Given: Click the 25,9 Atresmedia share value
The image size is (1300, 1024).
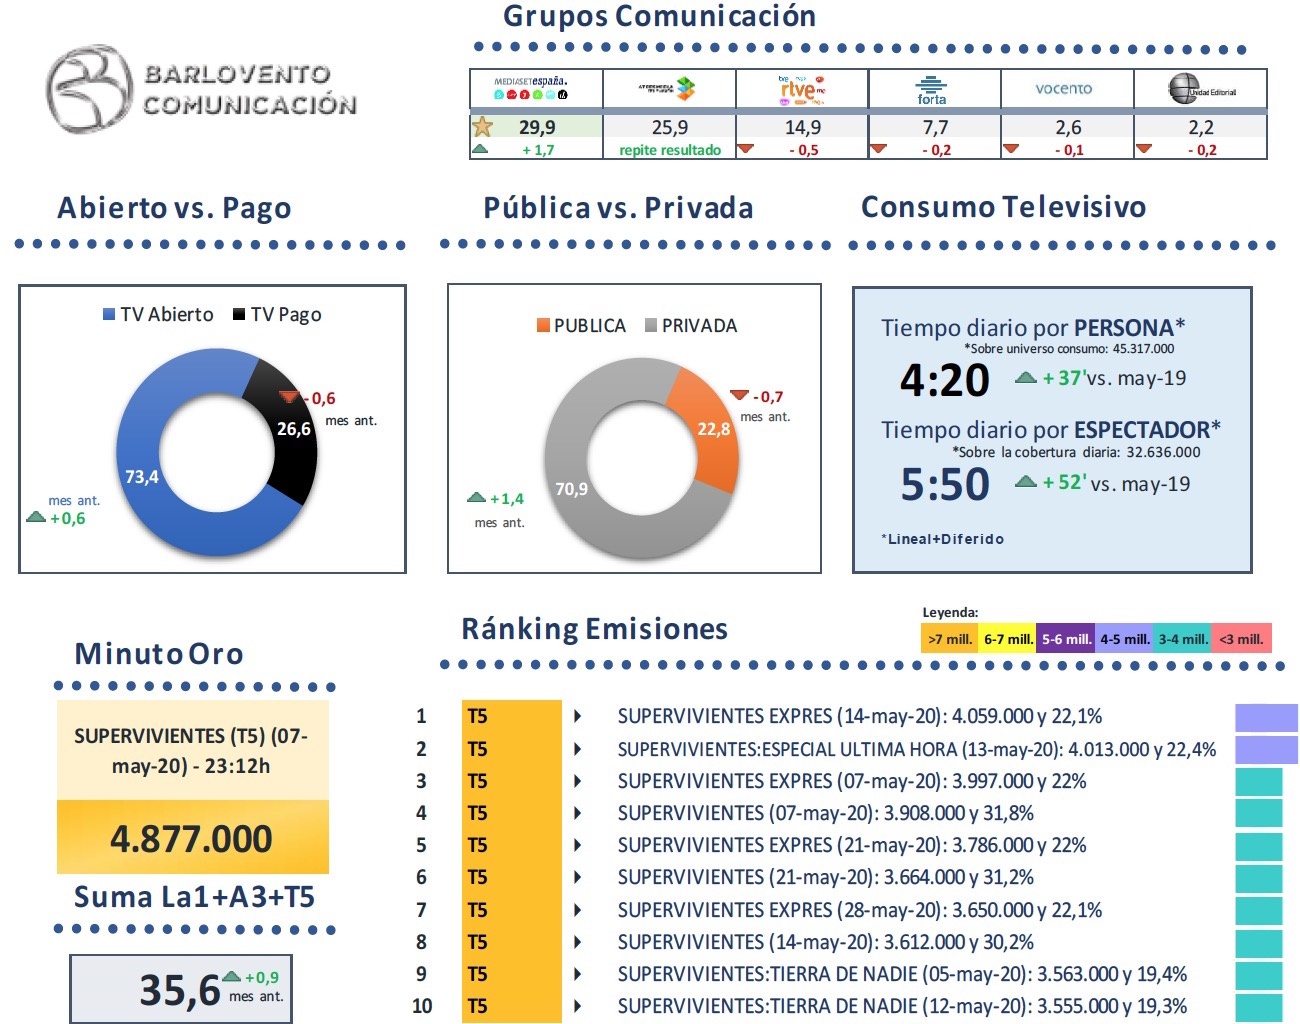Looking at the screenshot, I should 670,127.
